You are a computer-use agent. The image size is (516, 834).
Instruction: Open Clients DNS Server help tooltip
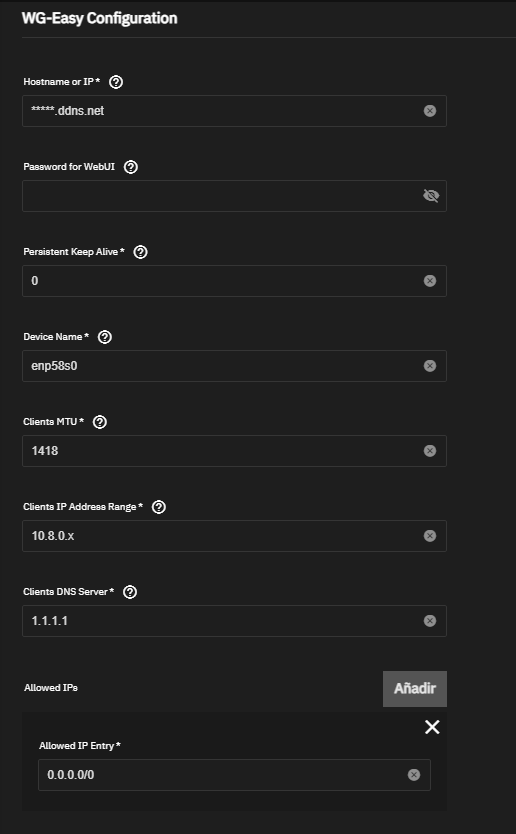130,592
